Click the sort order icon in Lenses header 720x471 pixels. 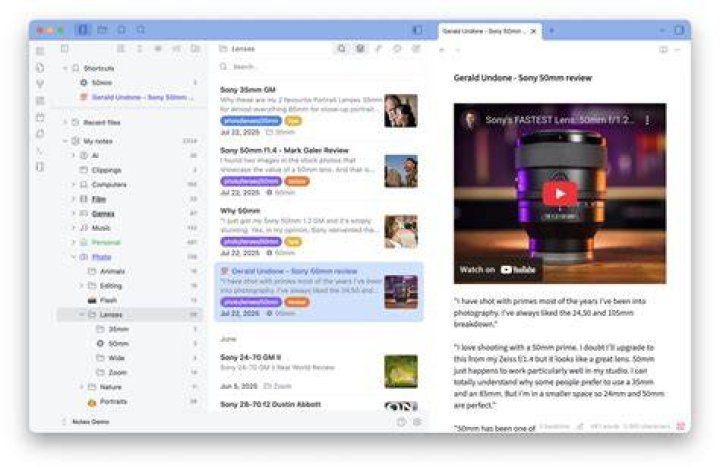379,49
